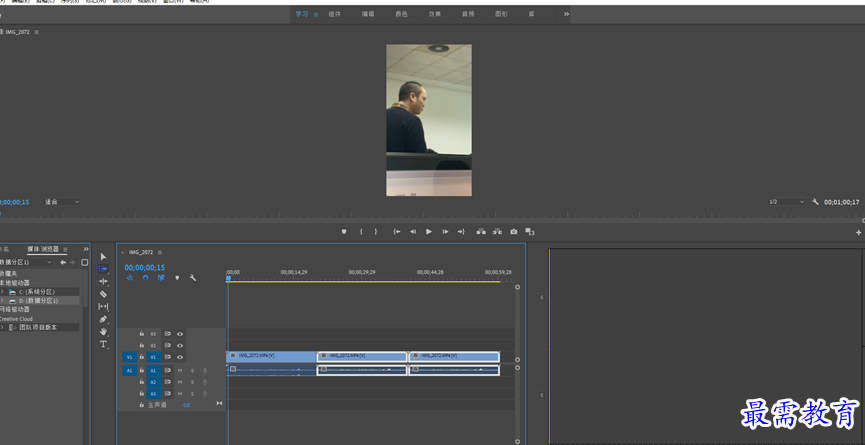Hide the V3 track output eye

[180, 334]
